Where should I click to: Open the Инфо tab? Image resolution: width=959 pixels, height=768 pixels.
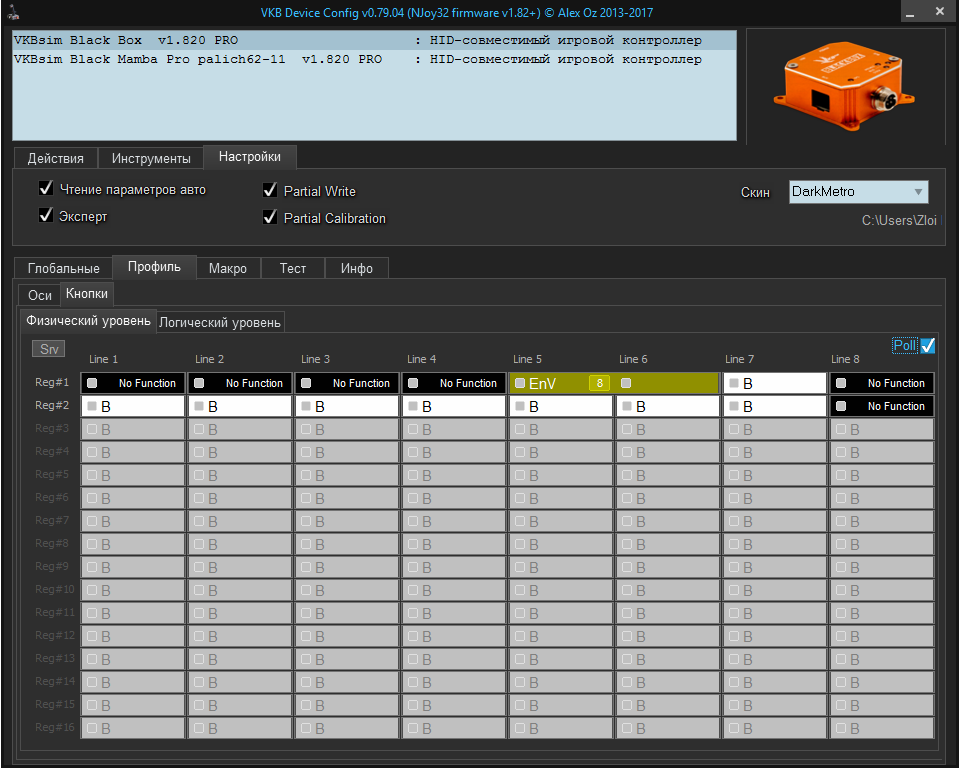tap(357, 268)
